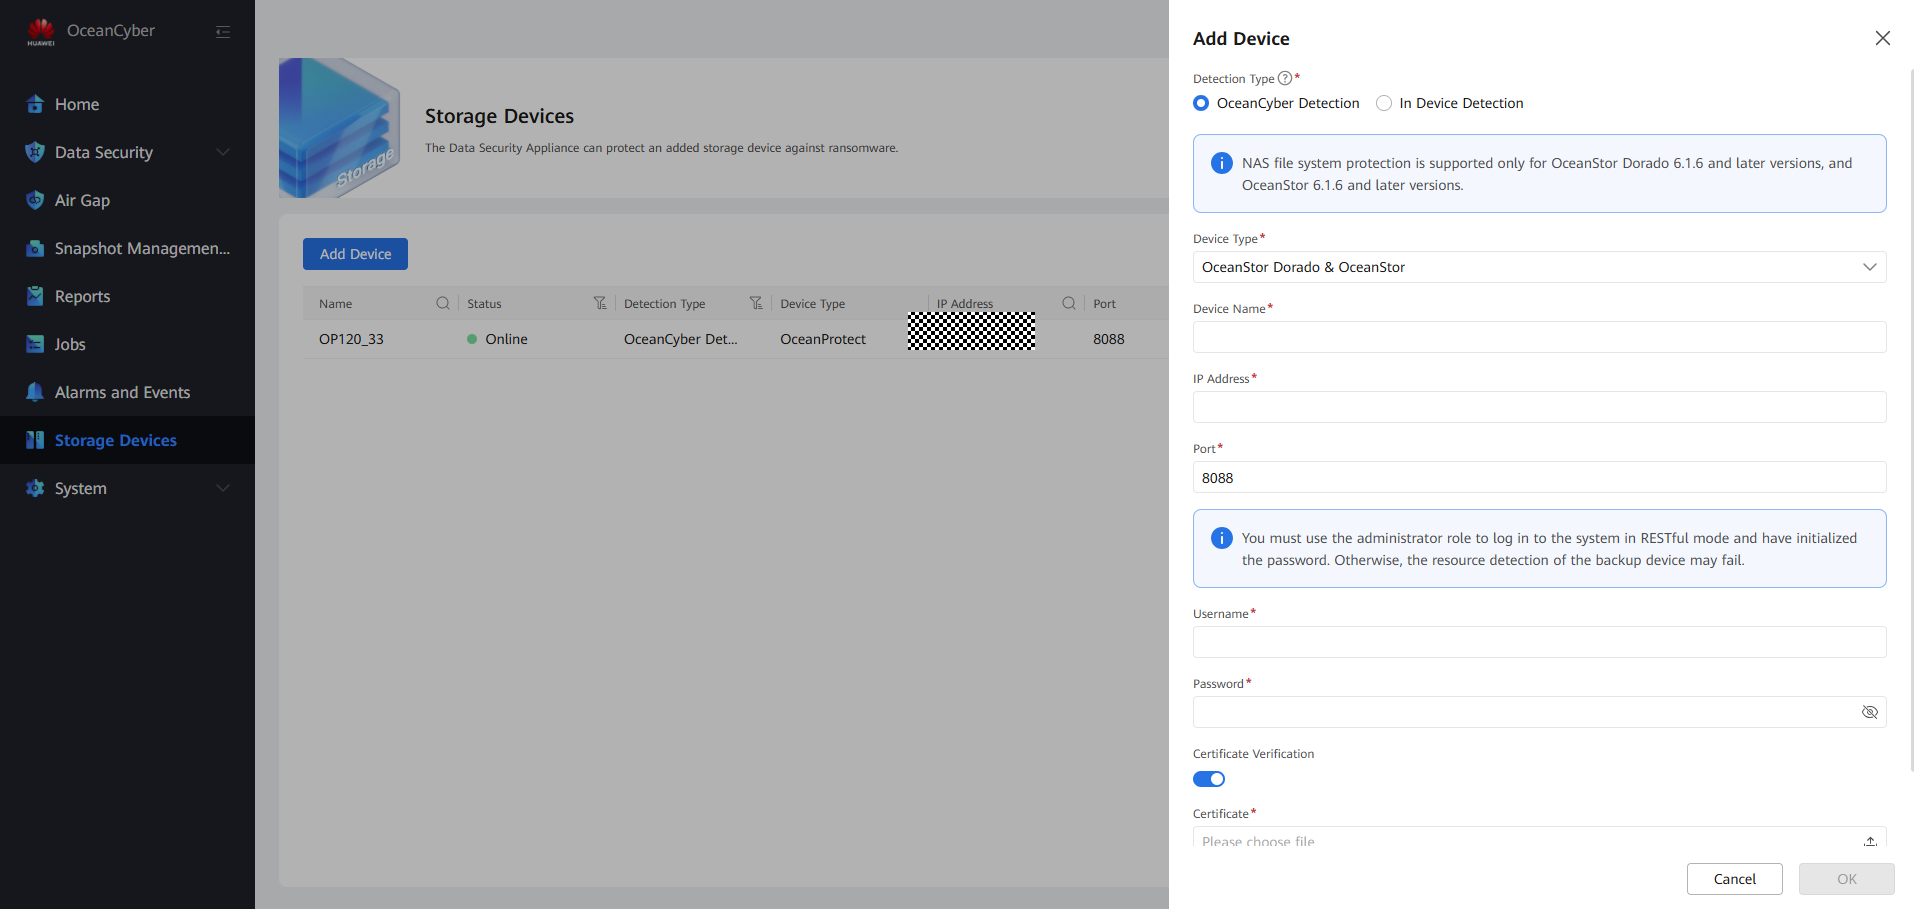Click the Cancel button
Viewport: 1914px width, 909px height.
(x=1734, y=879)
